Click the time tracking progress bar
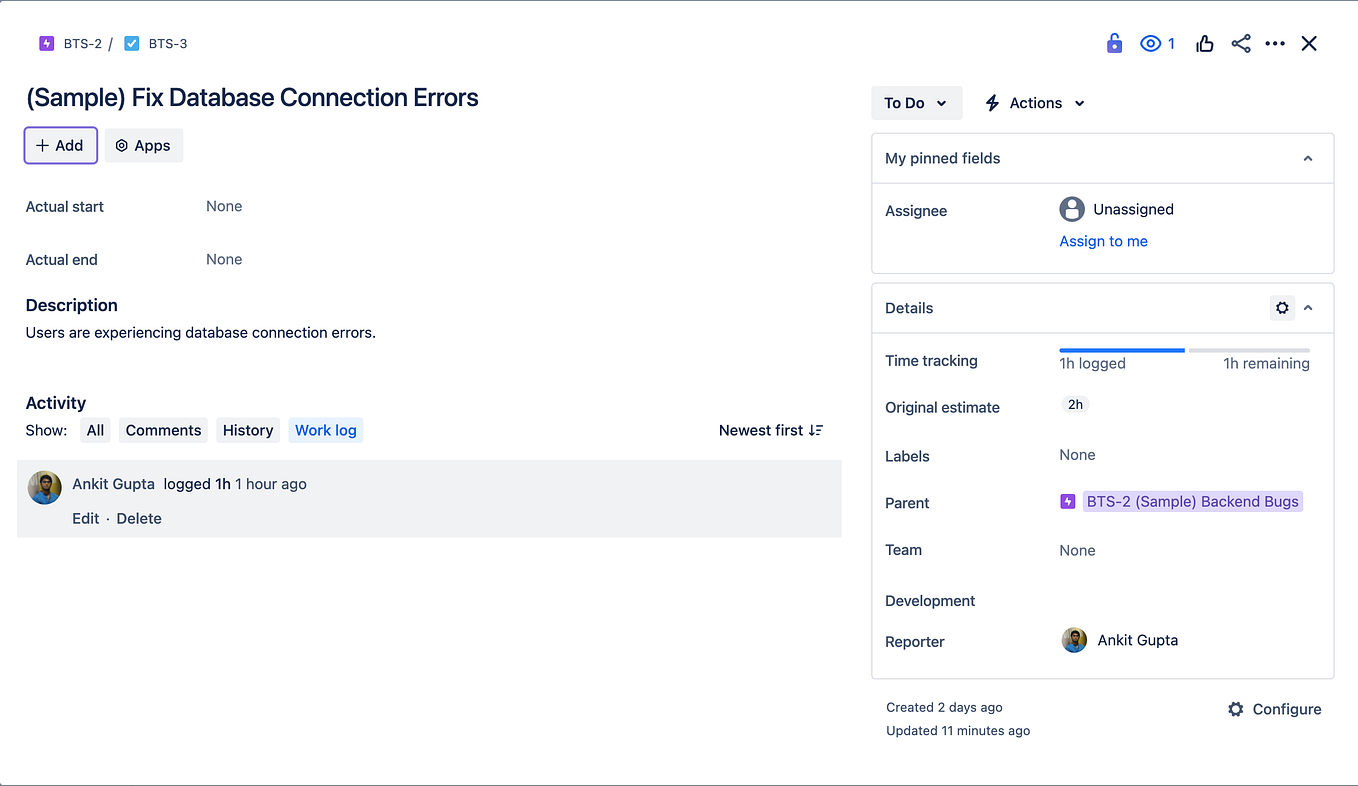This screenshot has height=786, width=1358. (1185, 351)
